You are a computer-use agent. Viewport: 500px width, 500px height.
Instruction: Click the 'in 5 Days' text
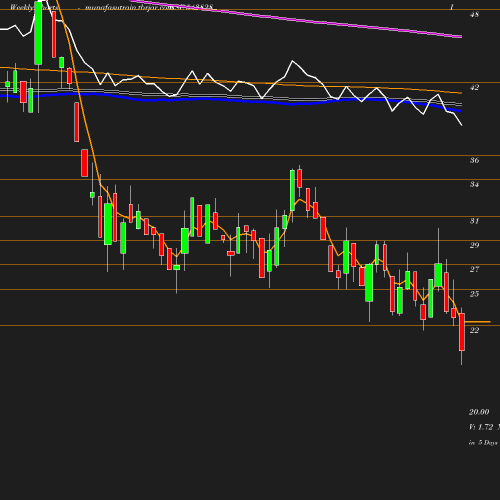coord(483,443)
